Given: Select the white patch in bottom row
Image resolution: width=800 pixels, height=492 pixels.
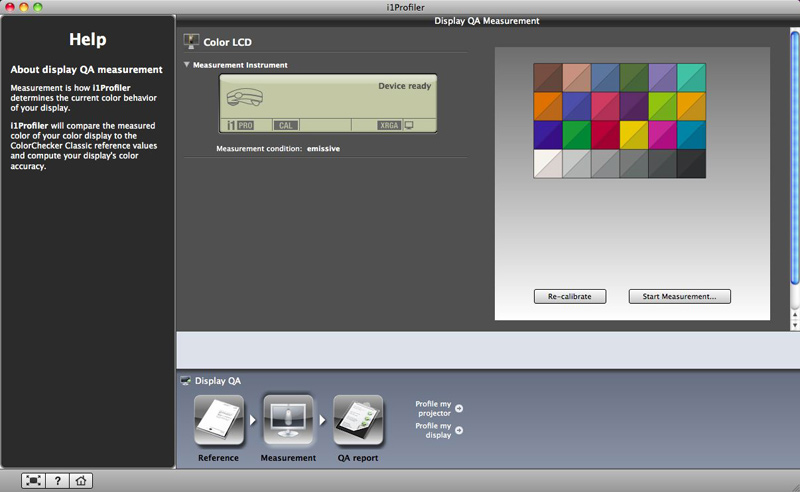Looking at the screenshot, I should click(548, 163).
